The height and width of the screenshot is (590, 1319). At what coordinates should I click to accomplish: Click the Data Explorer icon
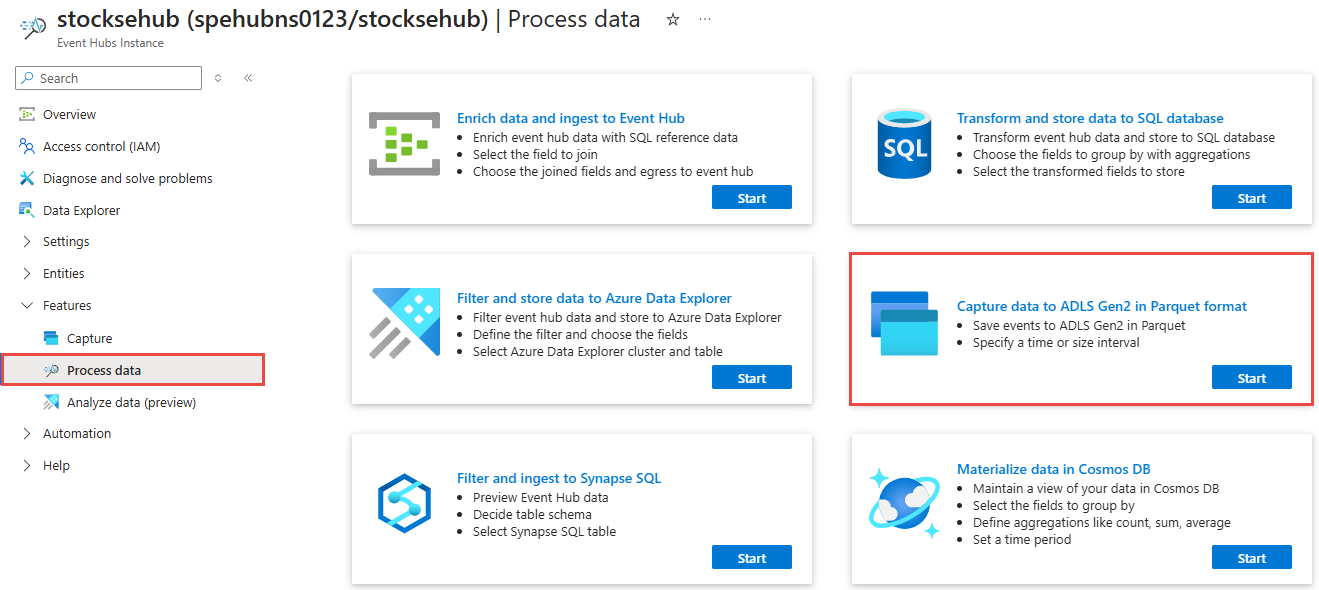(27, 211)
